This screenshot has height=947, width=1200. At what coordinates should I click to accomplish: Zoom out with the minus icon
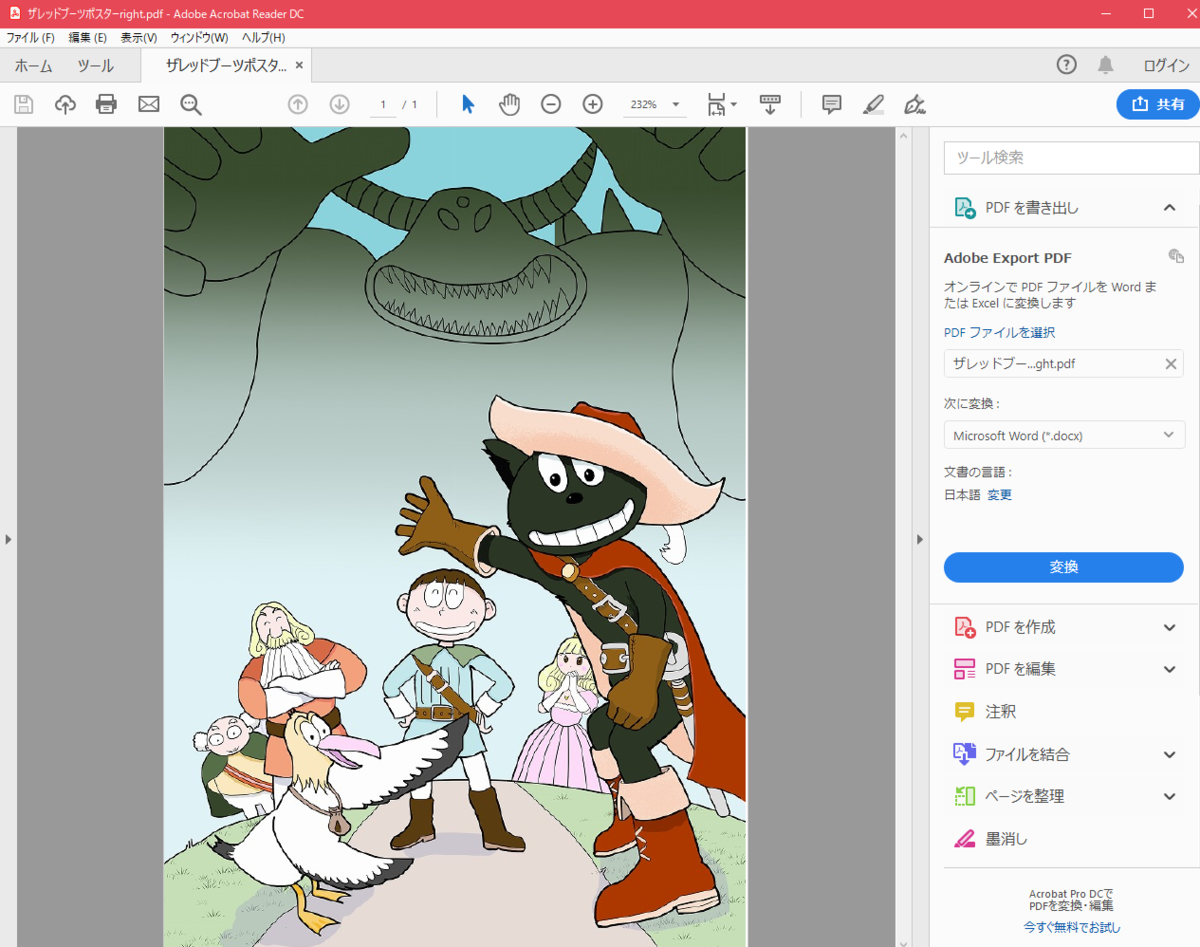point(551,104)
